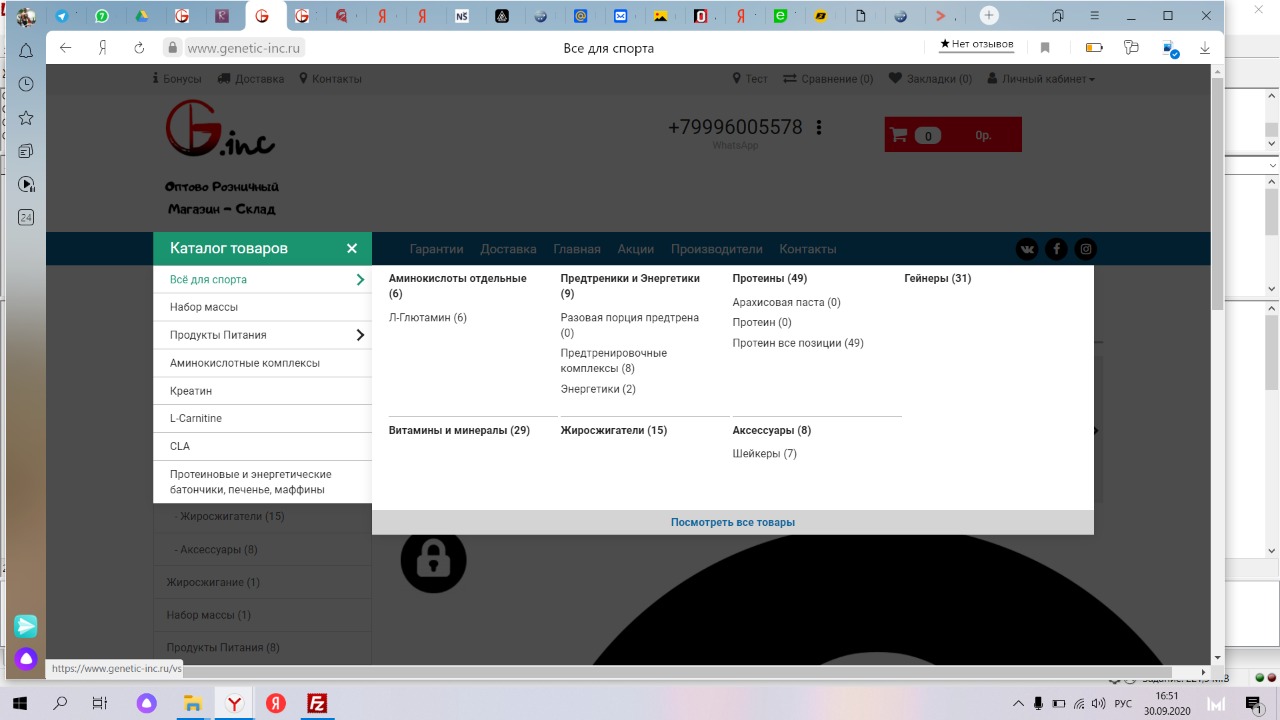Open Протеины (49) category heading

[770, 279]
